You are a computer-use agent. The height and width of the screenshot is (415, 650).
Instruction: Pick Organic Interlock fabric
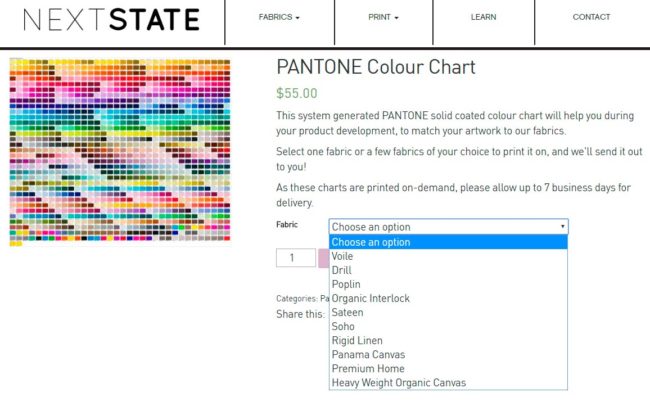[x=370, y=298]
